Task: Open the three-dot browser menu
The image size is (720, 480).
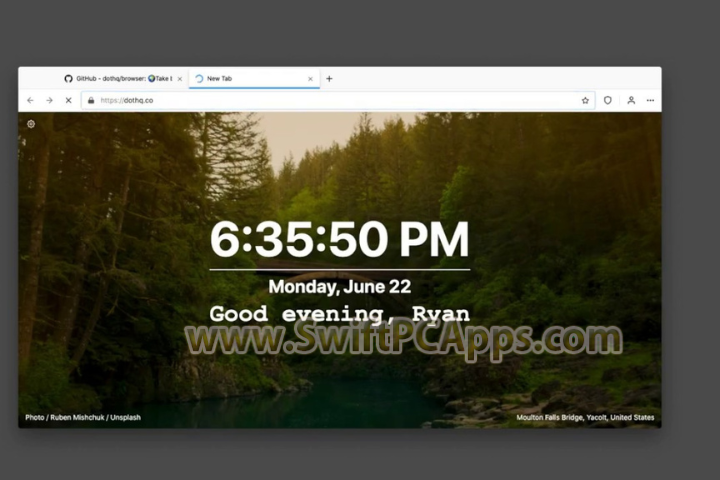Action: 650,100
